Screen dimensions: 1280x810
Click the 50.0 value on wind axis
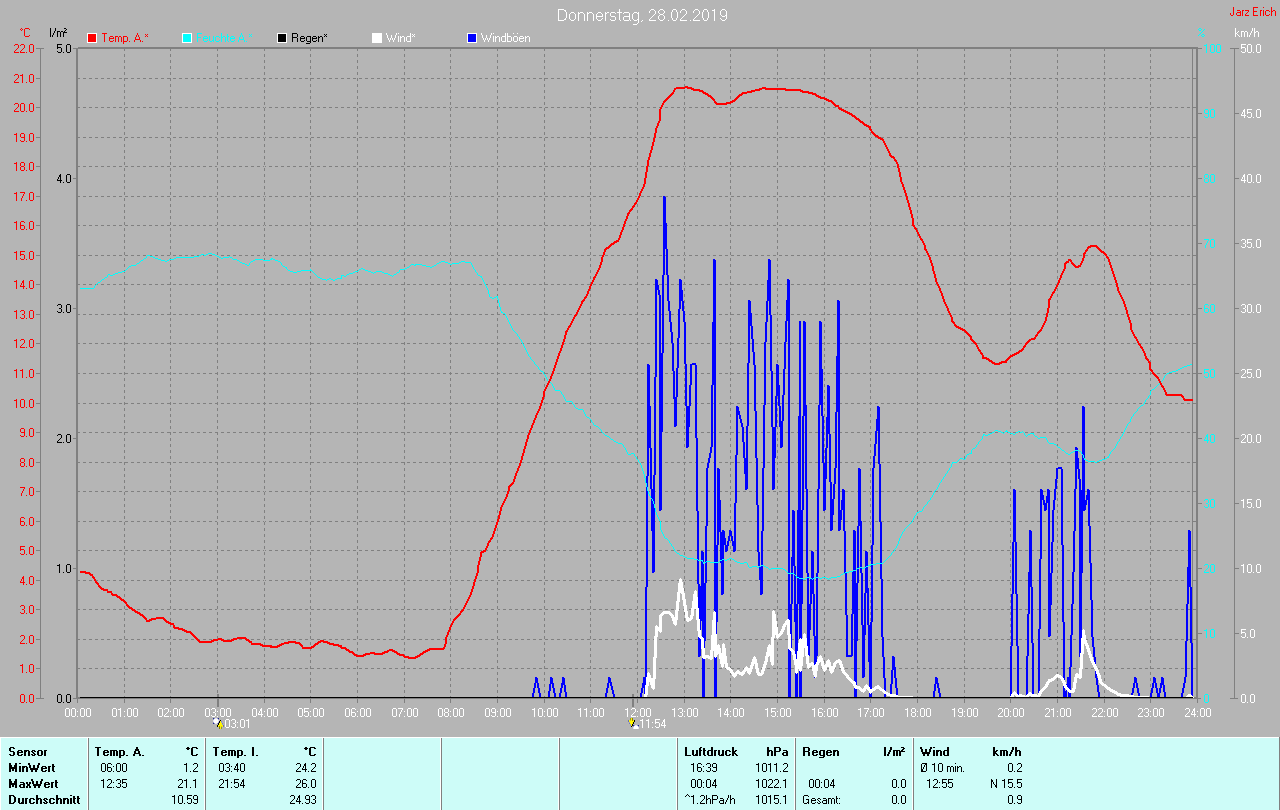1250,48
